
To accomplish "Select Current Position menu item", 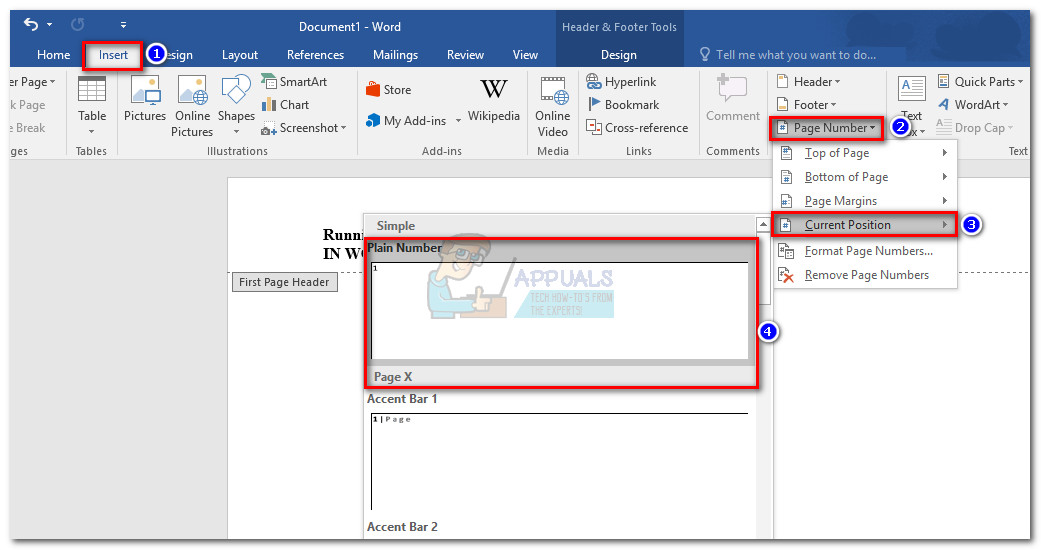I will click(865, 225).
